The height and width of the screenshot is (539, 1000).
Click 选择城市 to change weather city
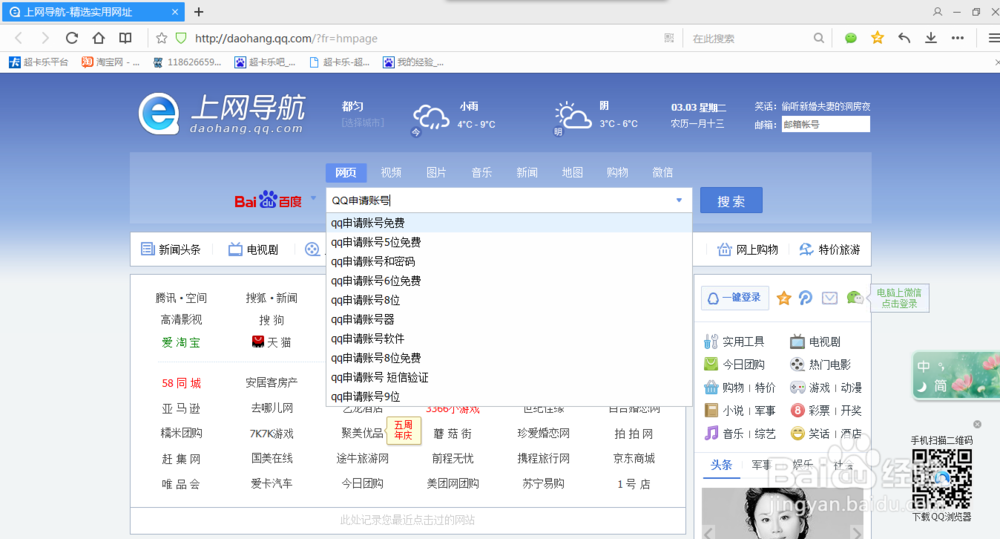(x=363, y=122)
